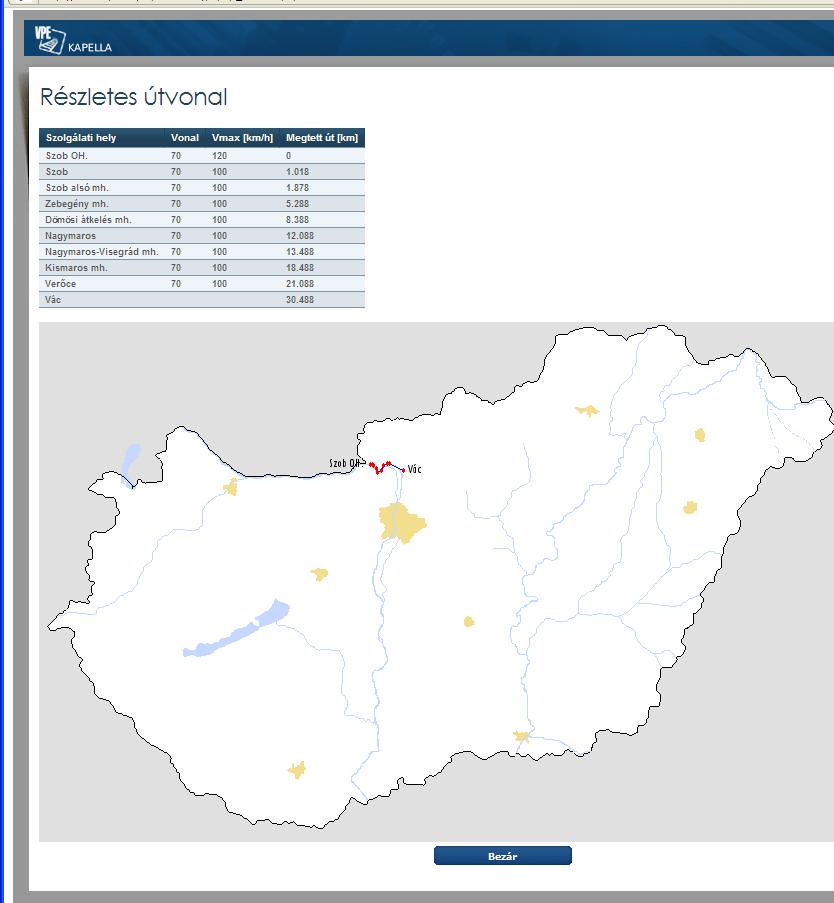Click the Verőce station row
834x903 pixels.
(202, 283)
